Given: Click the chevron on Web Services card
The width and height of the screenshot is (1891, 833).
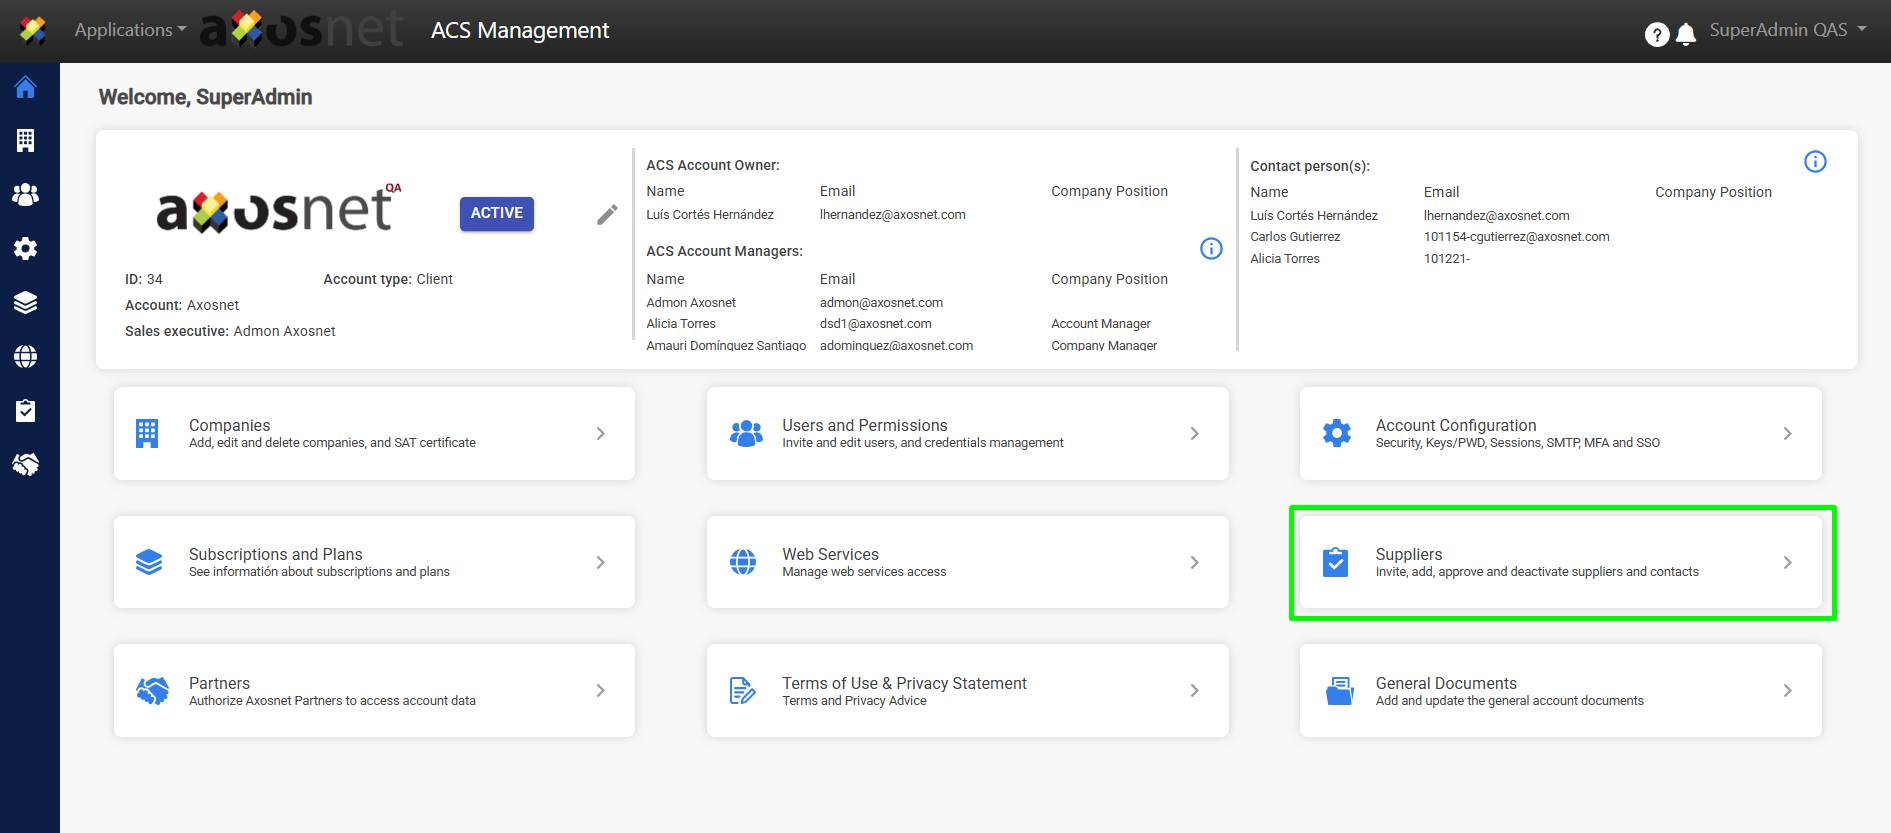Looking at the screenshot, I should 1194,562.
